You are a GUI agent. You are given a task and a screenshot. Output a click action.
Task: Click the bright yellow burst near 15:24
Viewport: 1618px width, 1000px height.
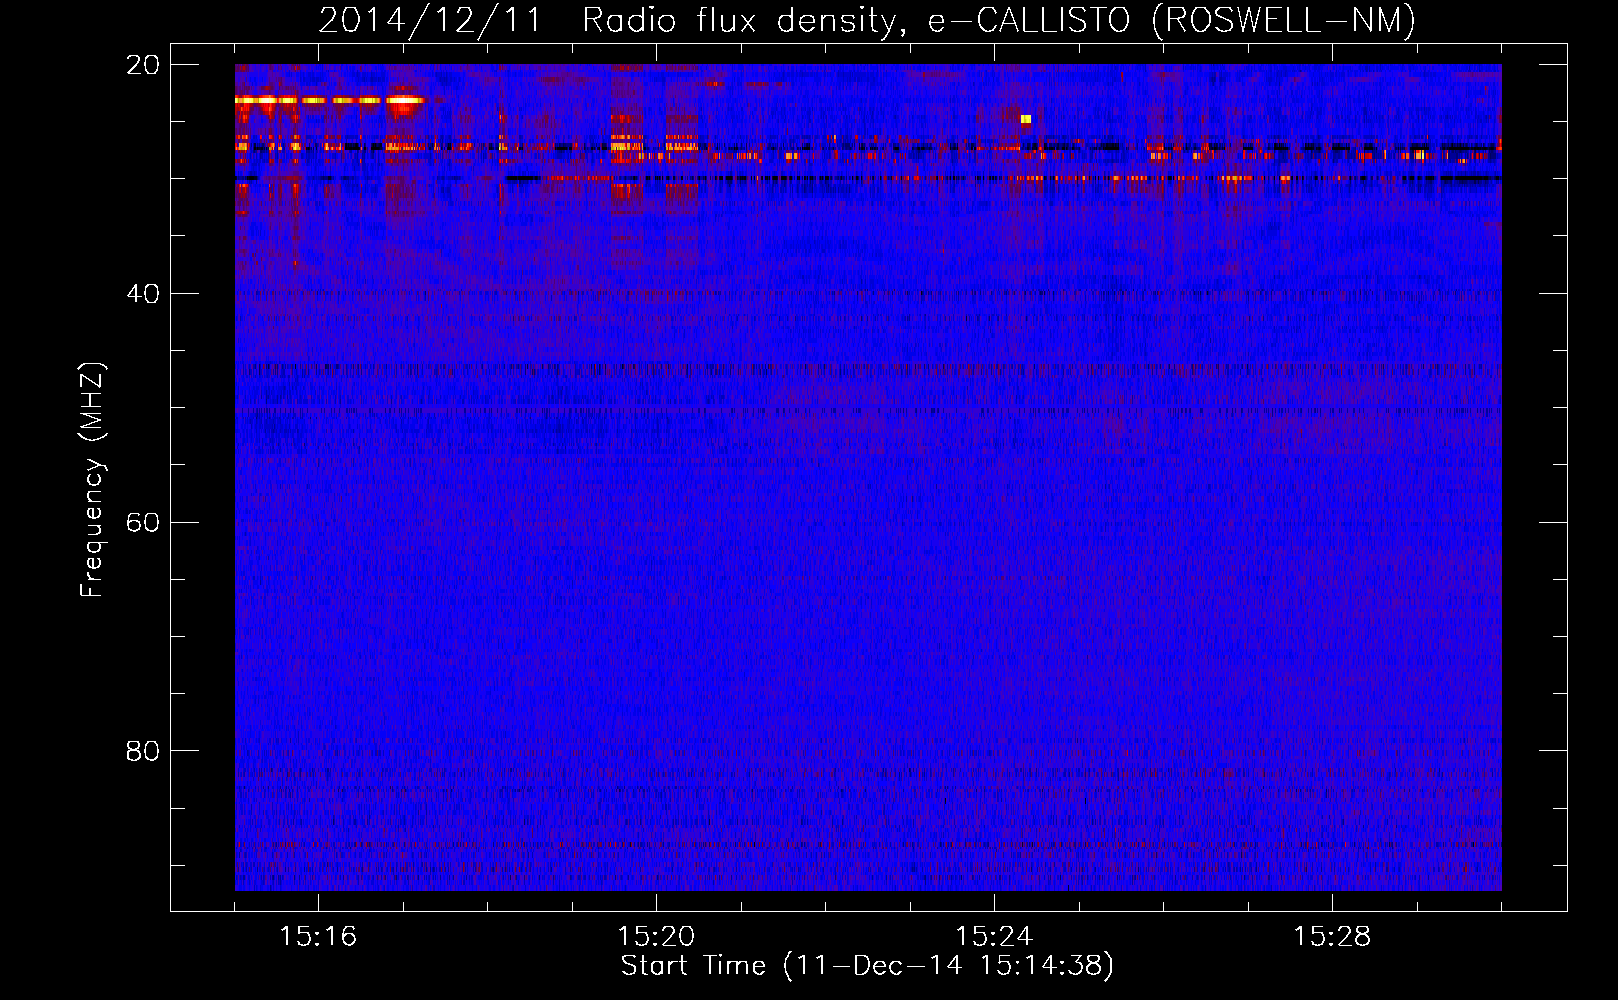[x=1025, y=119]
